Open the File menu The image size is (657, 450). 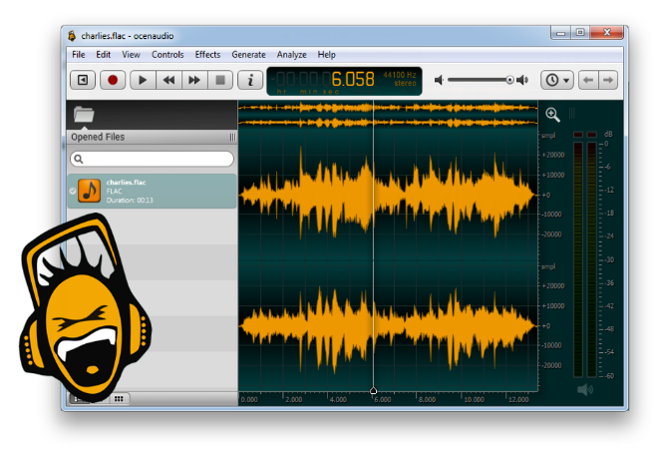click(x=78, y=55)
